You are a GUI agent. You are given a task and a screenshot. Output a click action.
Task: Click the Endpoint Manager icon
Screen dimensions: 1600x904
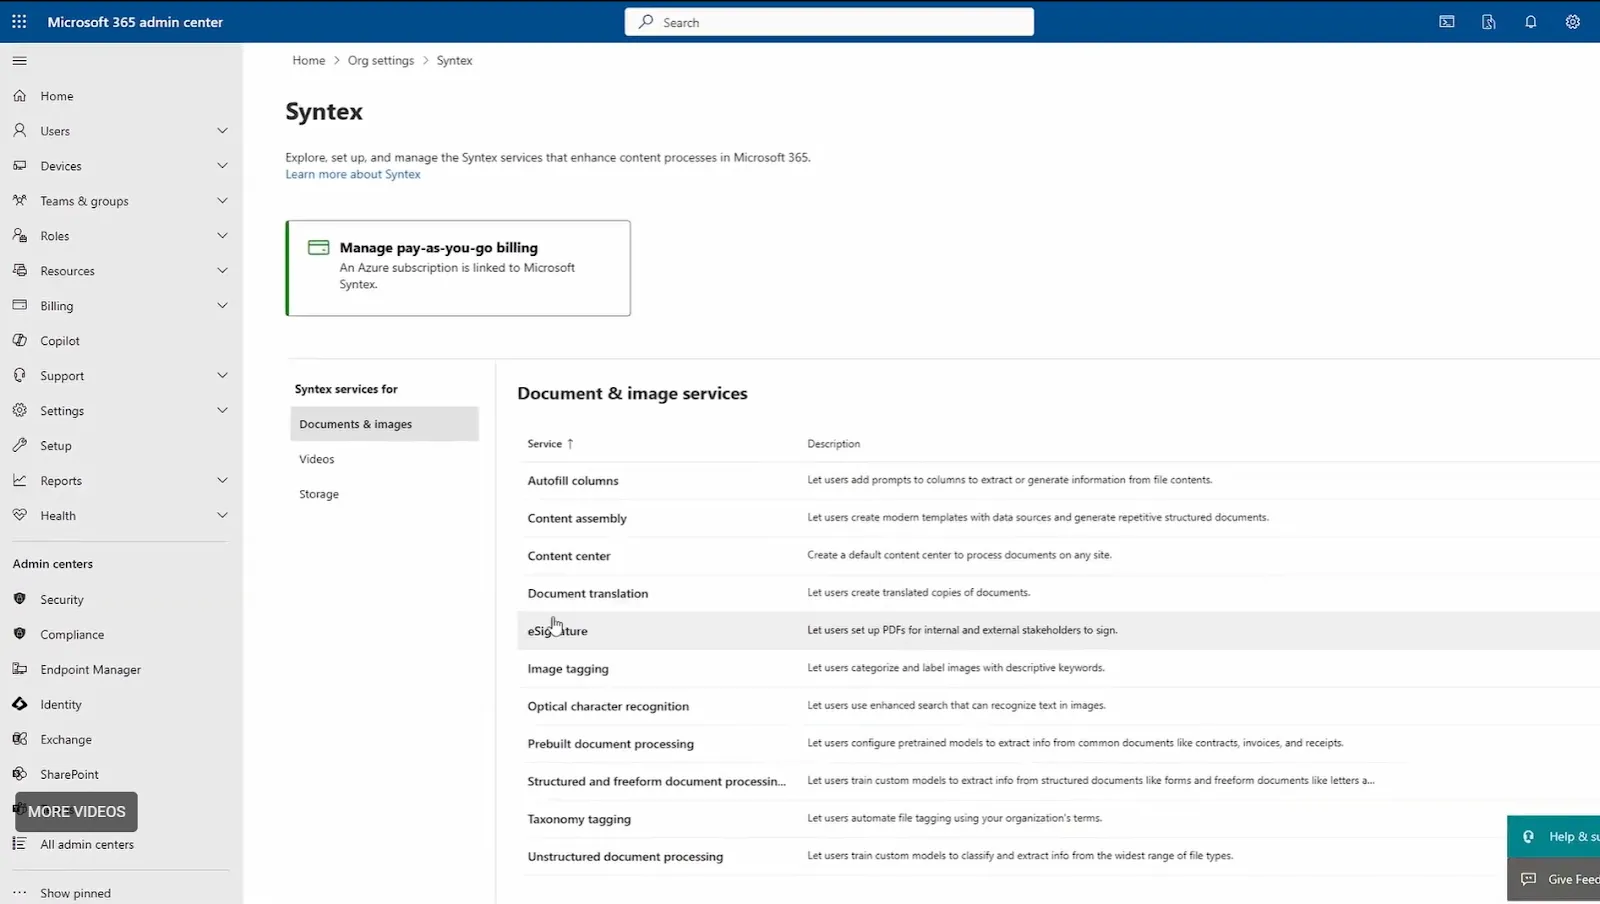pyautogui.click(x=19, y=669)
